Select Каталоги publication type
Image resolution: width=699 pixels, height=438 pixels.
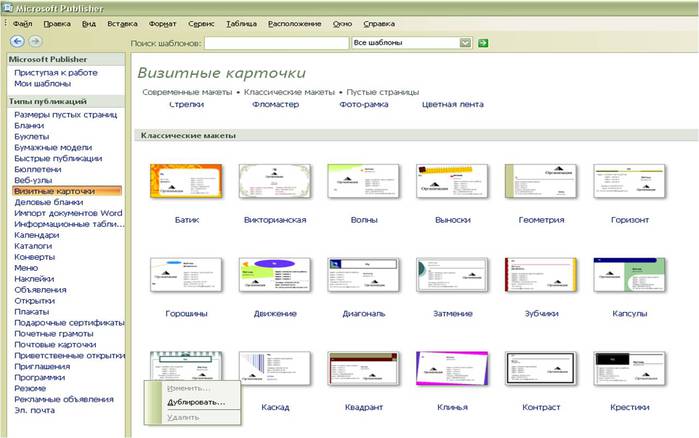(33, 246)
